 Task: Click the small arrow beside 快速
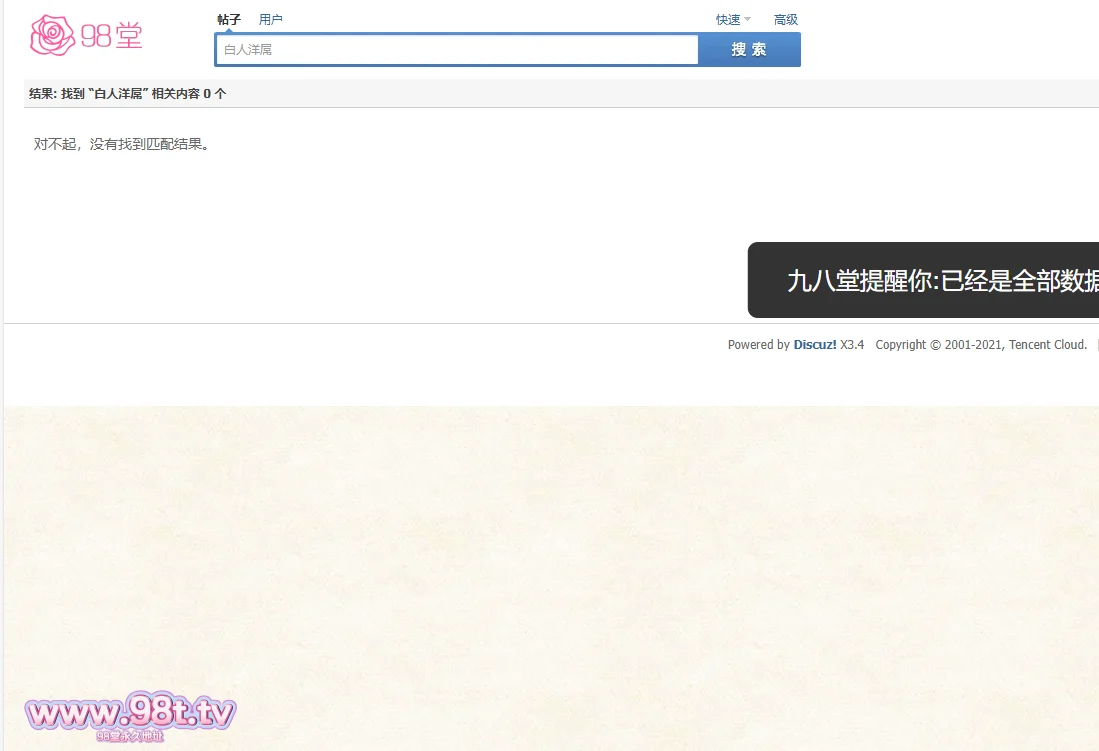tap(748, 20)
